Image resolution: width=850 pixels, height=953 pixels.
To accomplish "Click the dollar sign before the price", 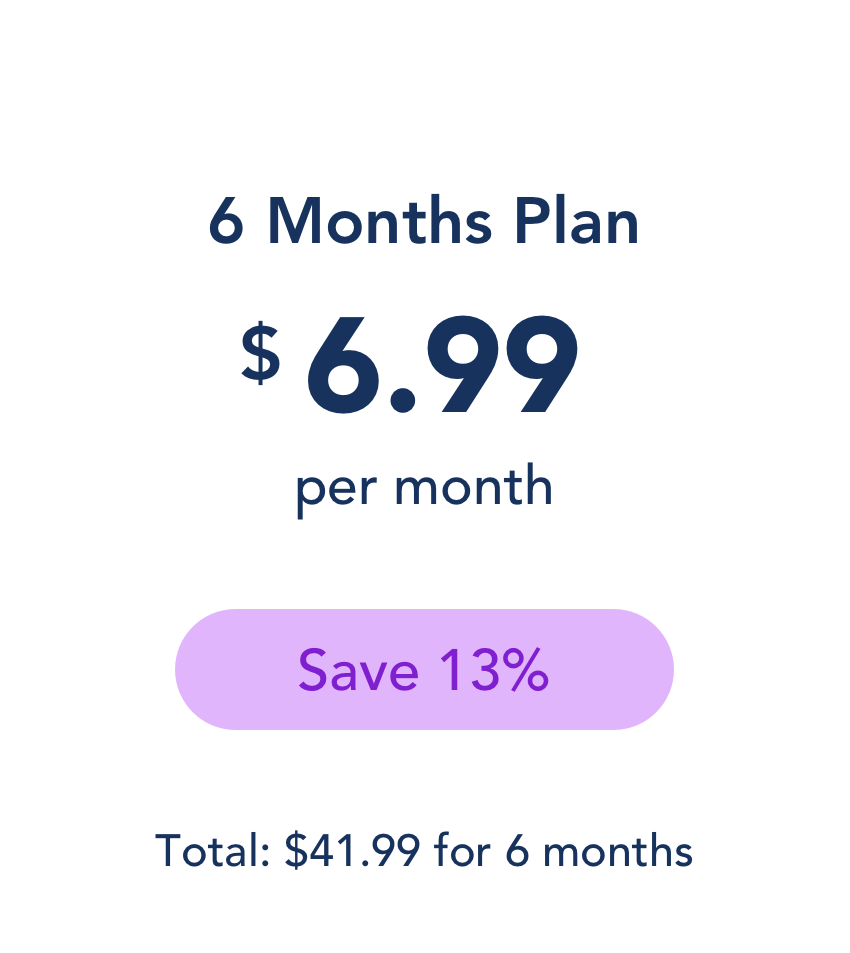I will tap(261, 353).
